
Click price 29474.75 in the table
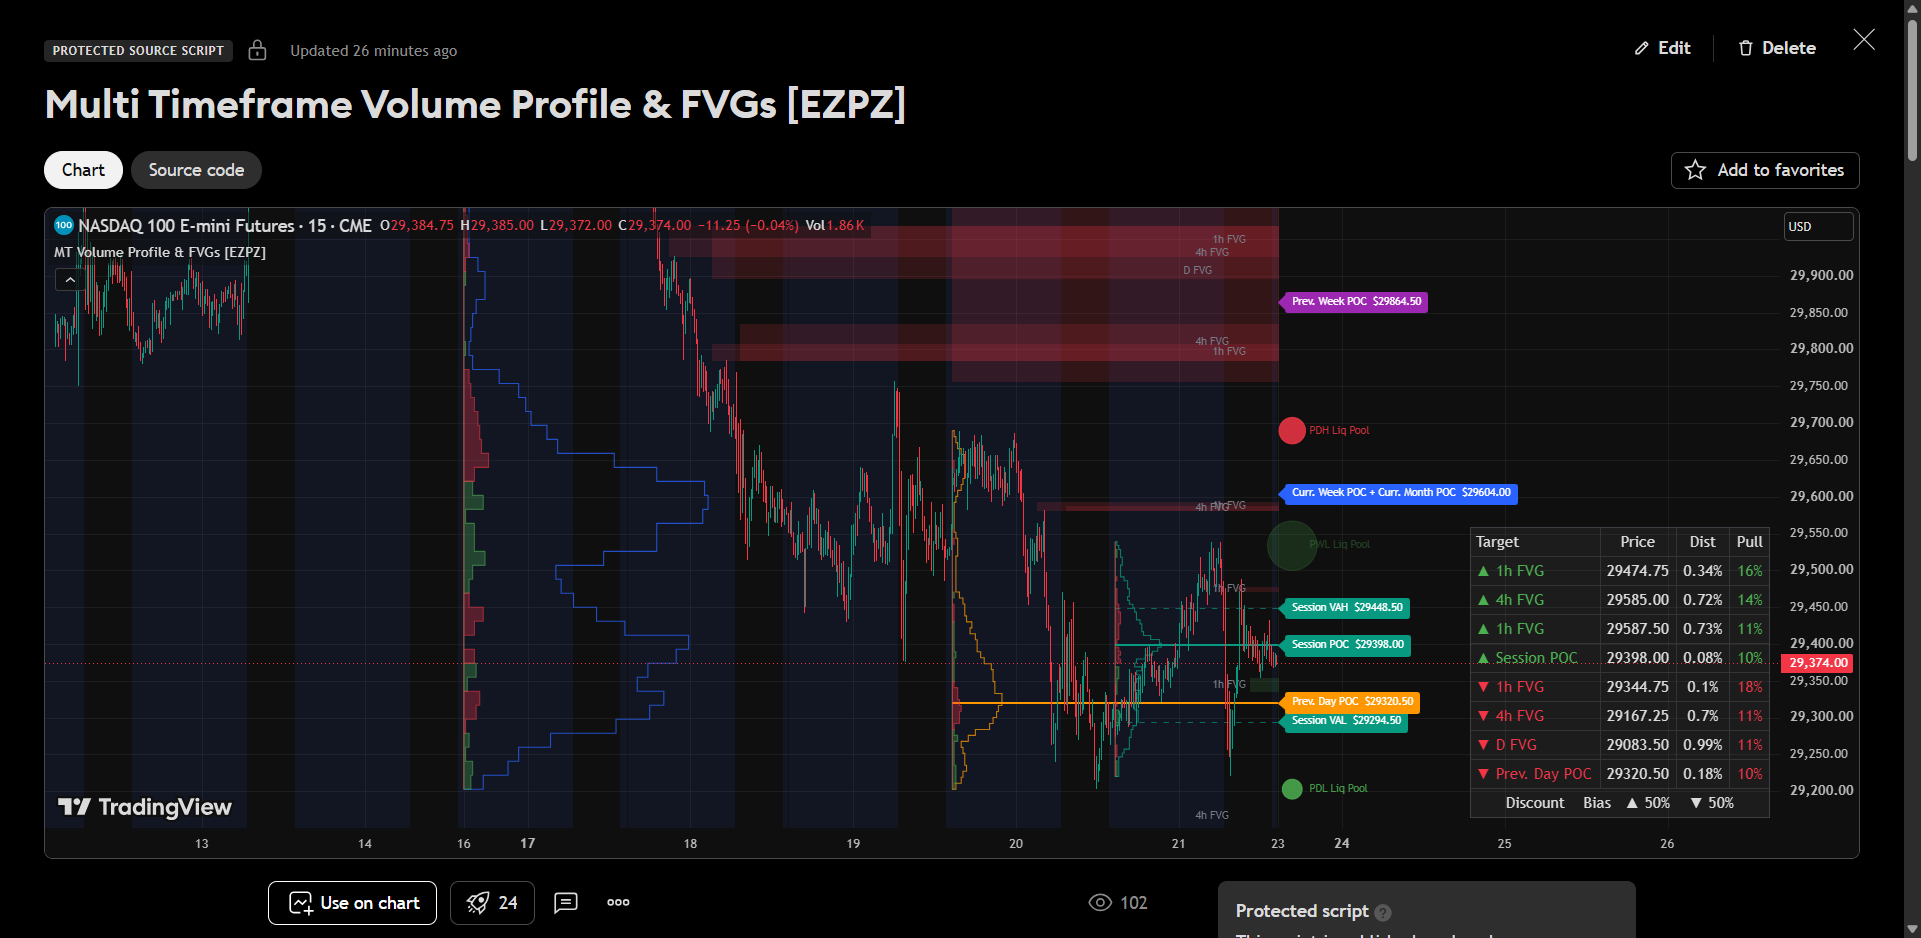[1637, 571]
